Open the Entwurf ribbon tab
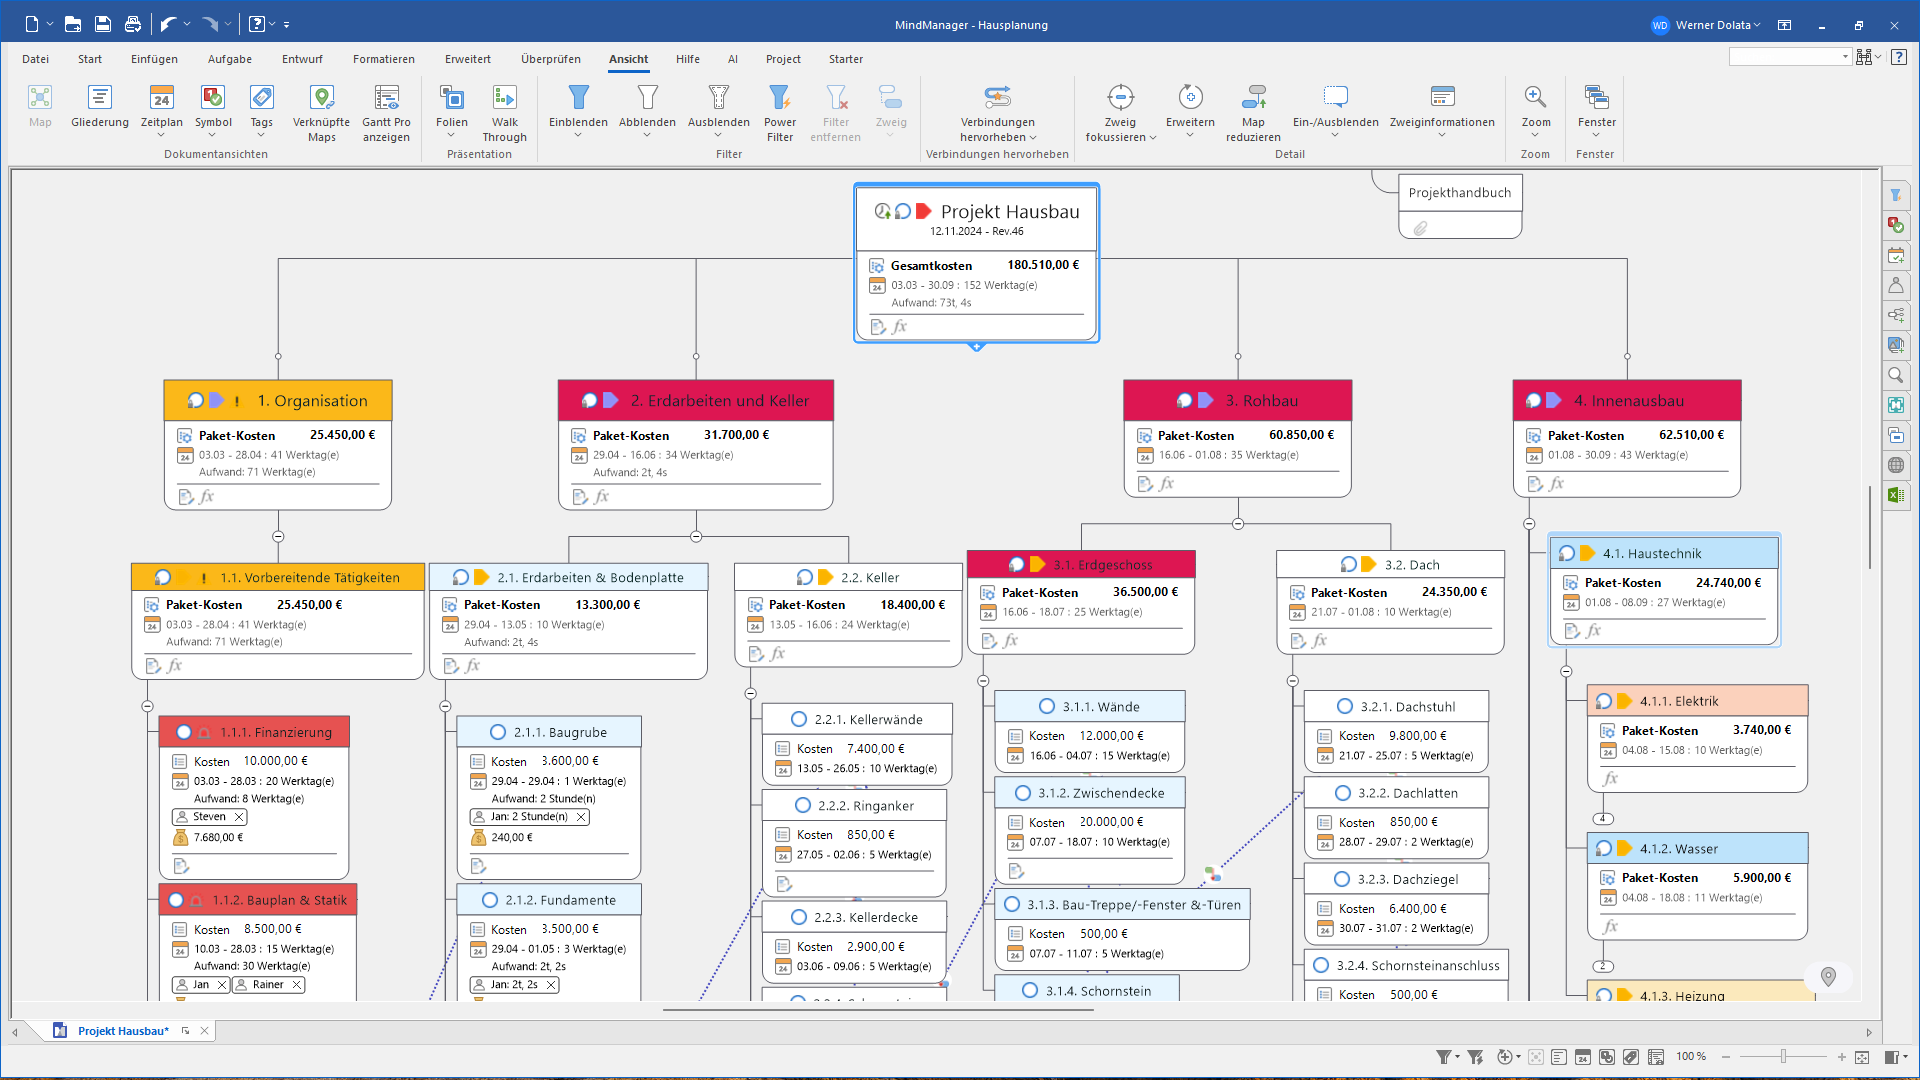1920x1080 pixels. 302,59
